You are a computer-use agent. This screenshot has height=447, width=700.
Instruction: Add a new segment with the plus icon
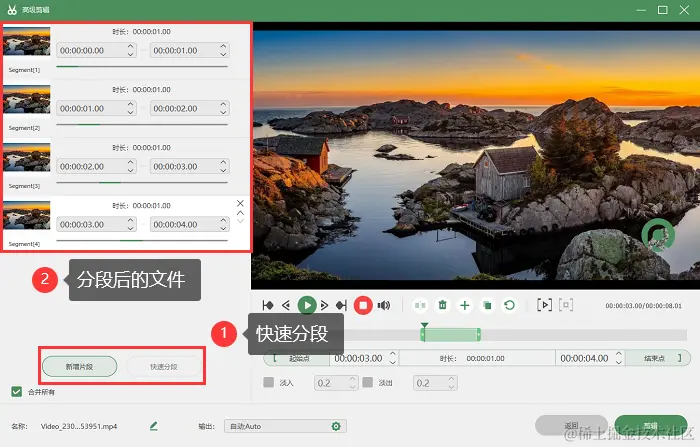(x=465, y=305)
